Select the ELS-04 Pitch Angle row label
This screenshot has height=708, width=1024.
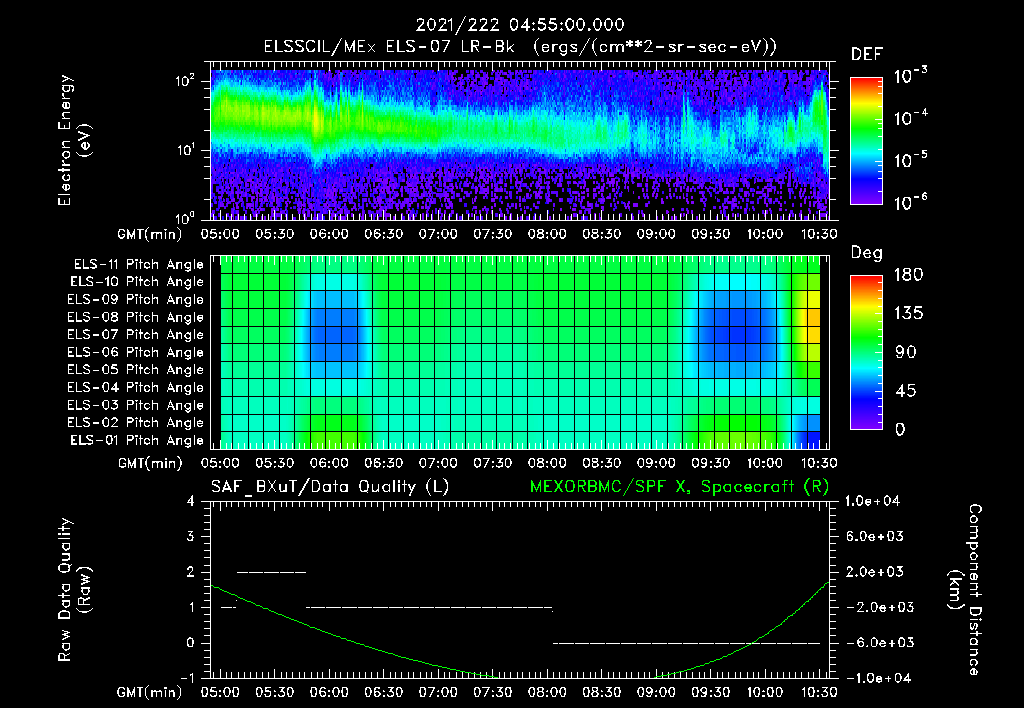[136, 387]
